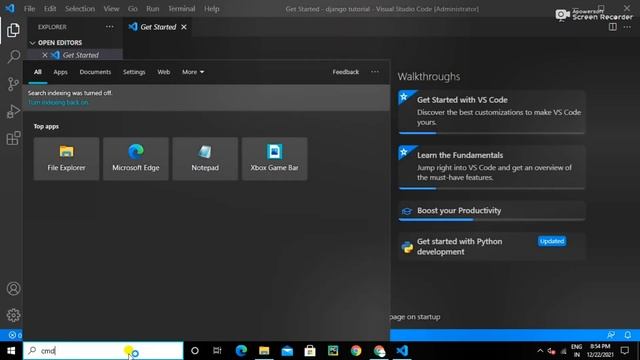
Task: Switch to VS Code on the taskbar
Action: [x=402, y=351]
